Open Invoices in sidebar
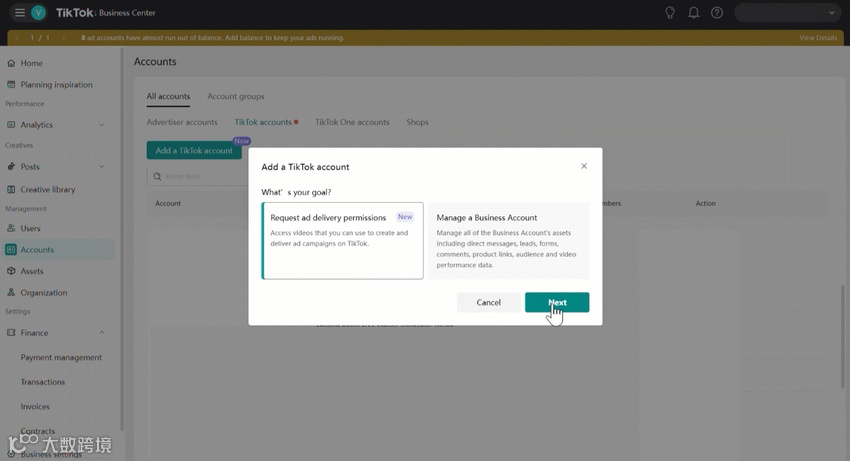Screen dimensions: 850x461 [x=35, y=406]
